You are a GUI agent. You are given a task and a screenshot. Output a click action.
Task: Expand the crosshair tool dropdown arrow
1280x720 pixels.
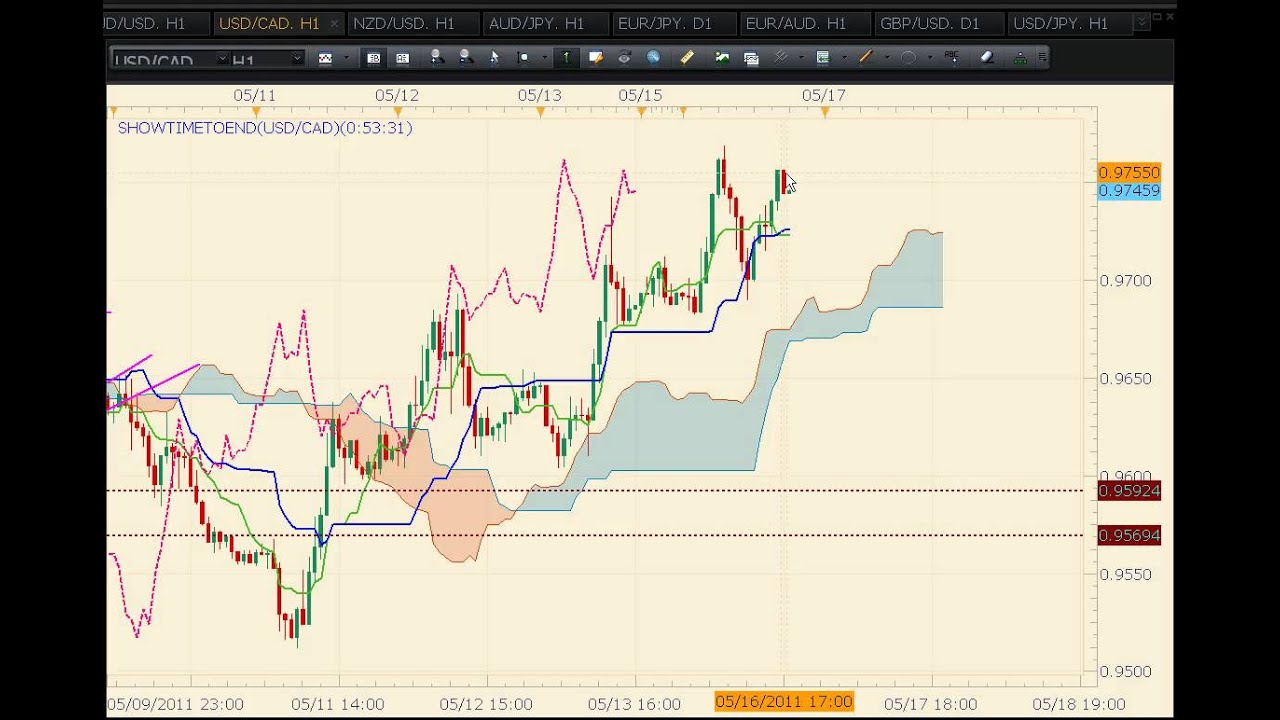(x=545, y=58)
